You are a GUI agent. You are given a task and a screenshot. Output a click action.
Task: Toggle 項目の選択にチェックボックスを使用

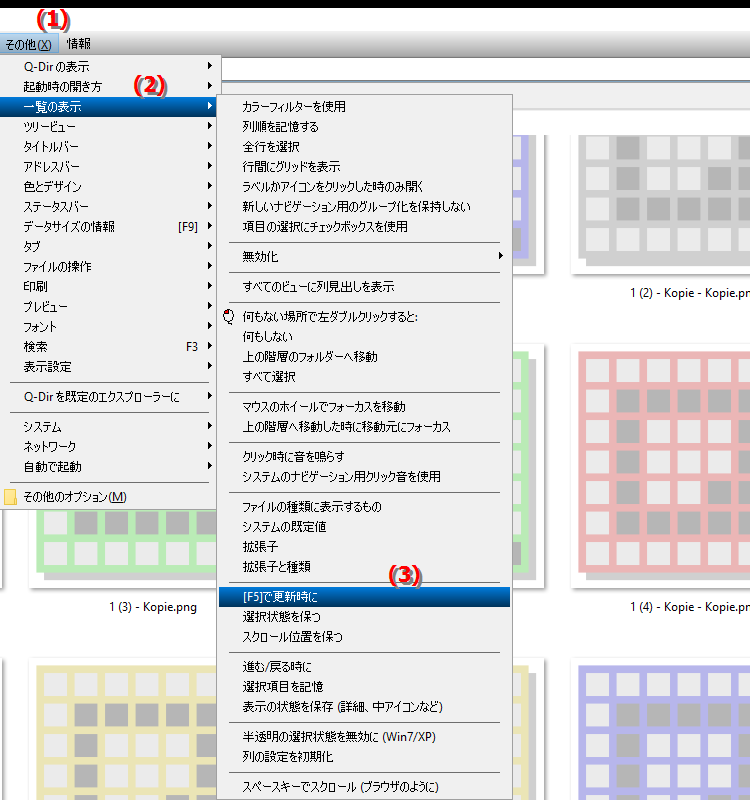point(364,226)
